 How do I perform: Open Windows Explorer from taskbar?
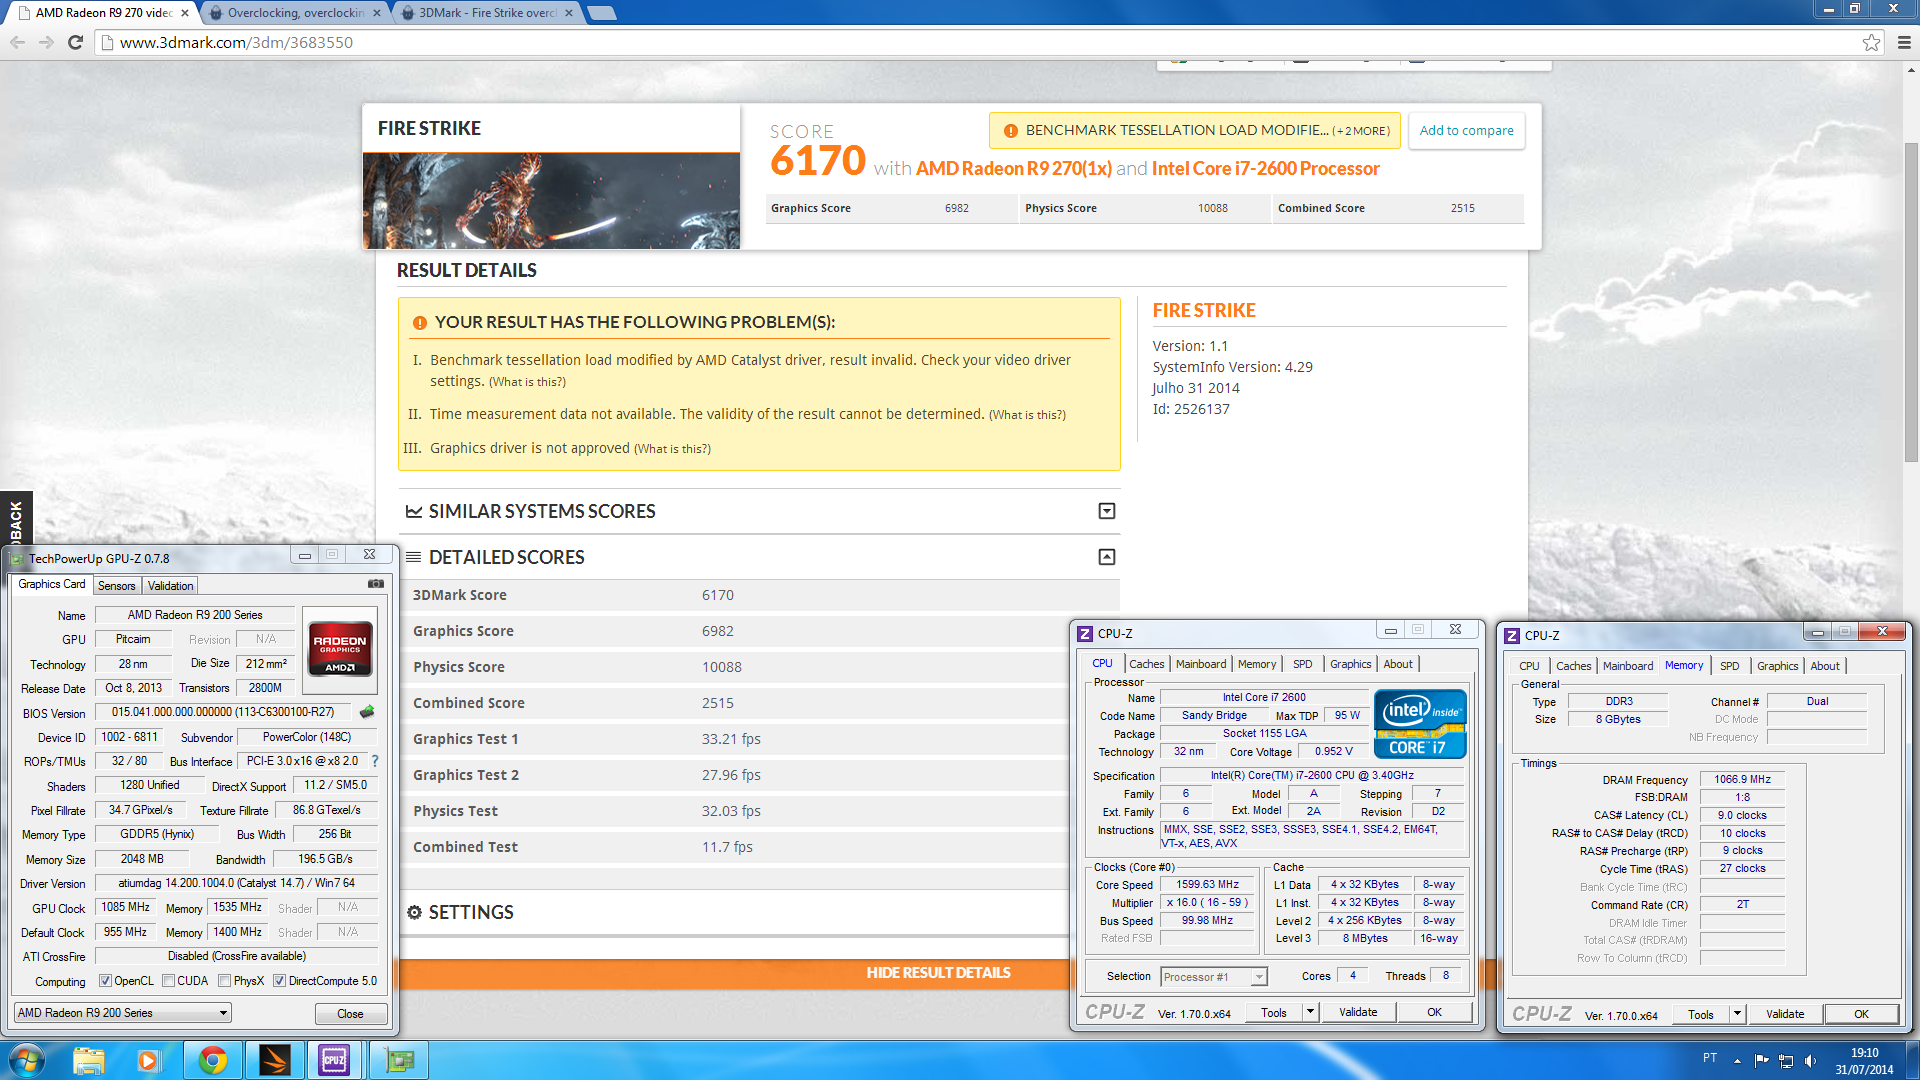[x=89, y=1060]
